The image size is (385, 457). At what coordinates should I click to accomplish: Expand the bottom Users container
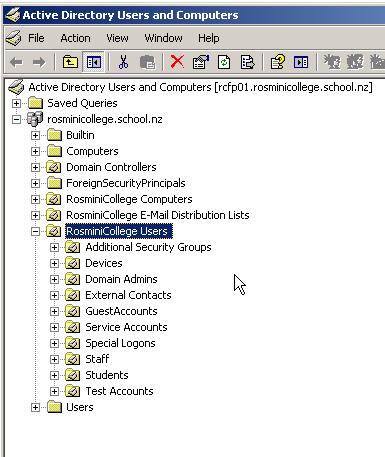coord(35,407)
